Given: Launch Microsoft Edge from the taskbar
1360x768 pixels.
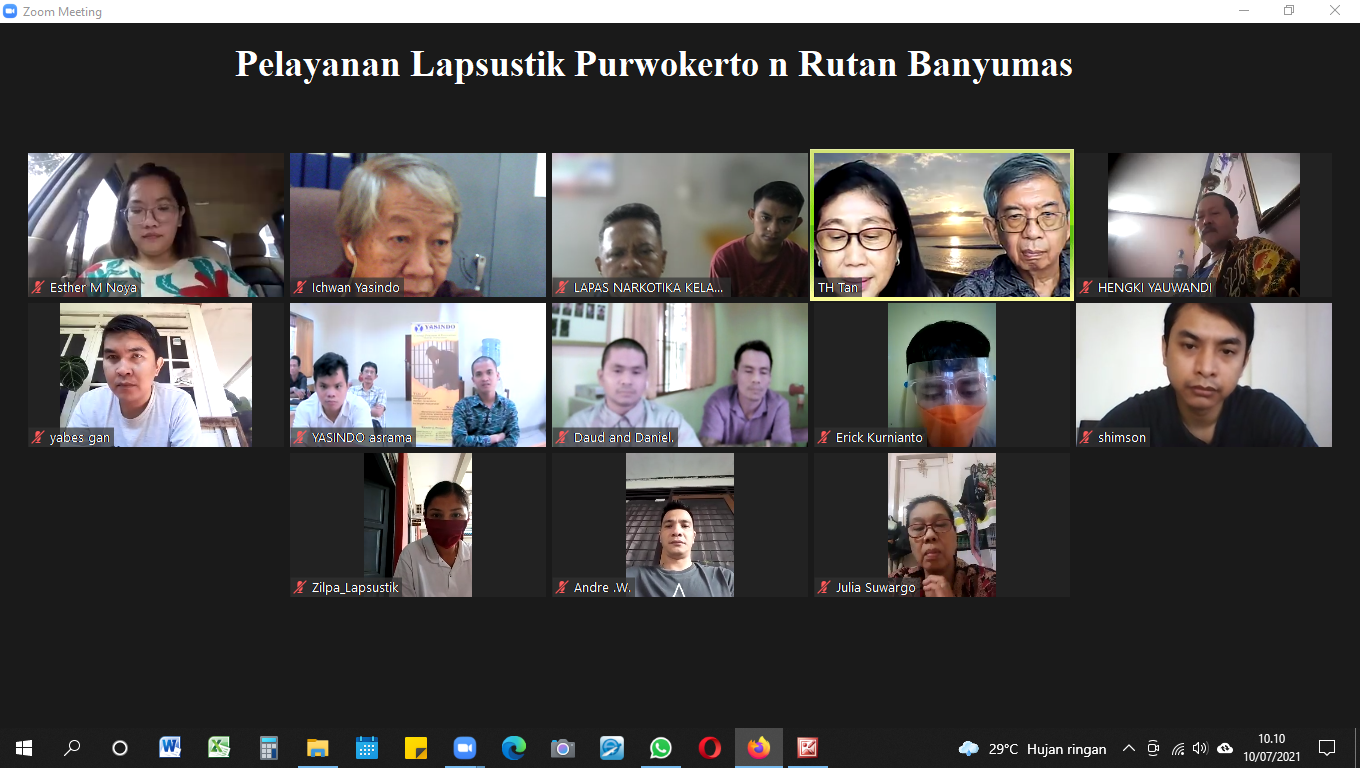Looking at the screenshot, I should tap(514, 748).
